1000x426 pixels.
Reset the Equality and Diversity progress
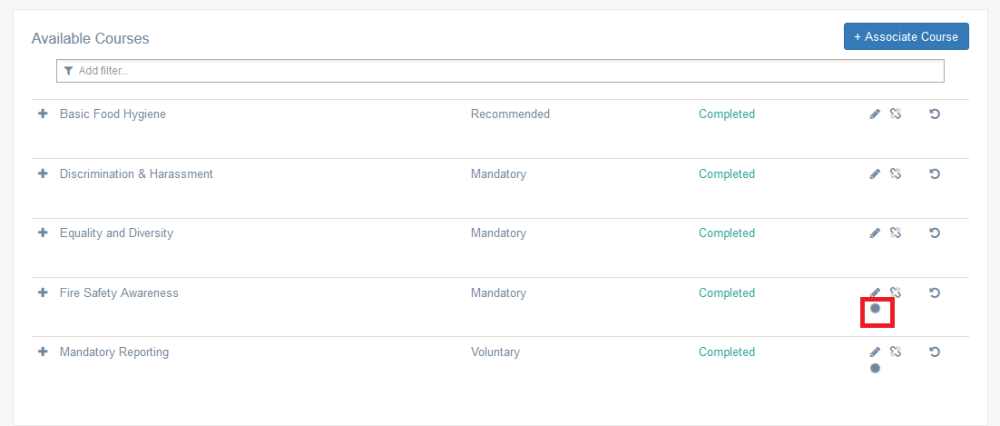tap(934, 233)
